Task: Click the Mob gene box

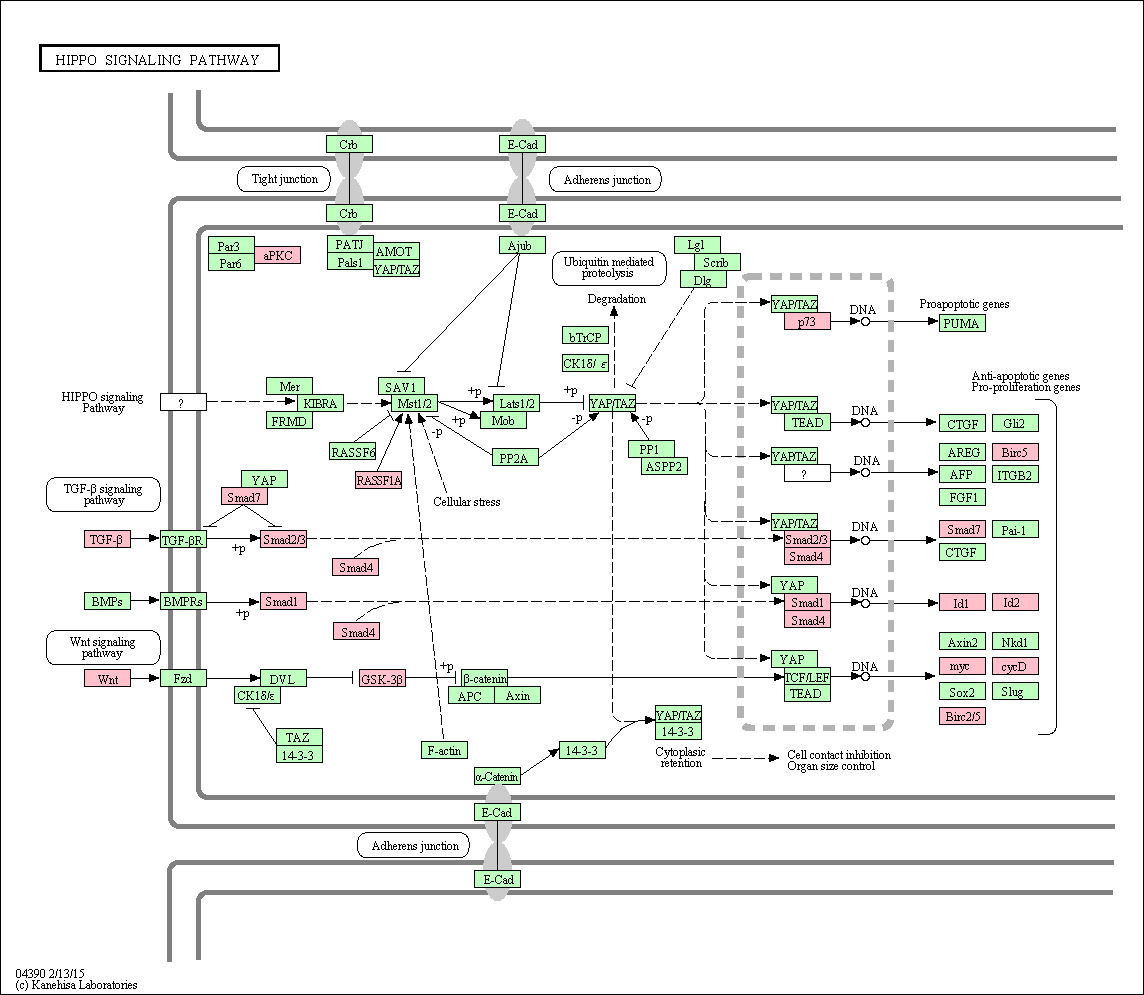Action: (503, 420)
